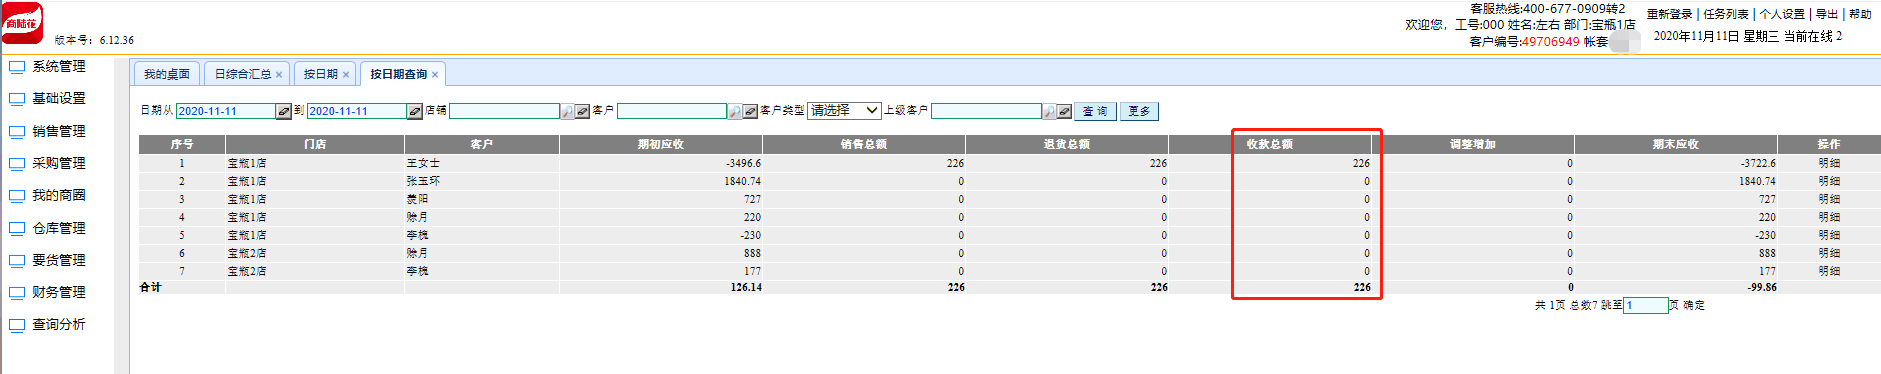The height and width of the screenshot is (374, 1881).
Task: Click the 财务管理 monitor icon
Action: coord(16,293)
